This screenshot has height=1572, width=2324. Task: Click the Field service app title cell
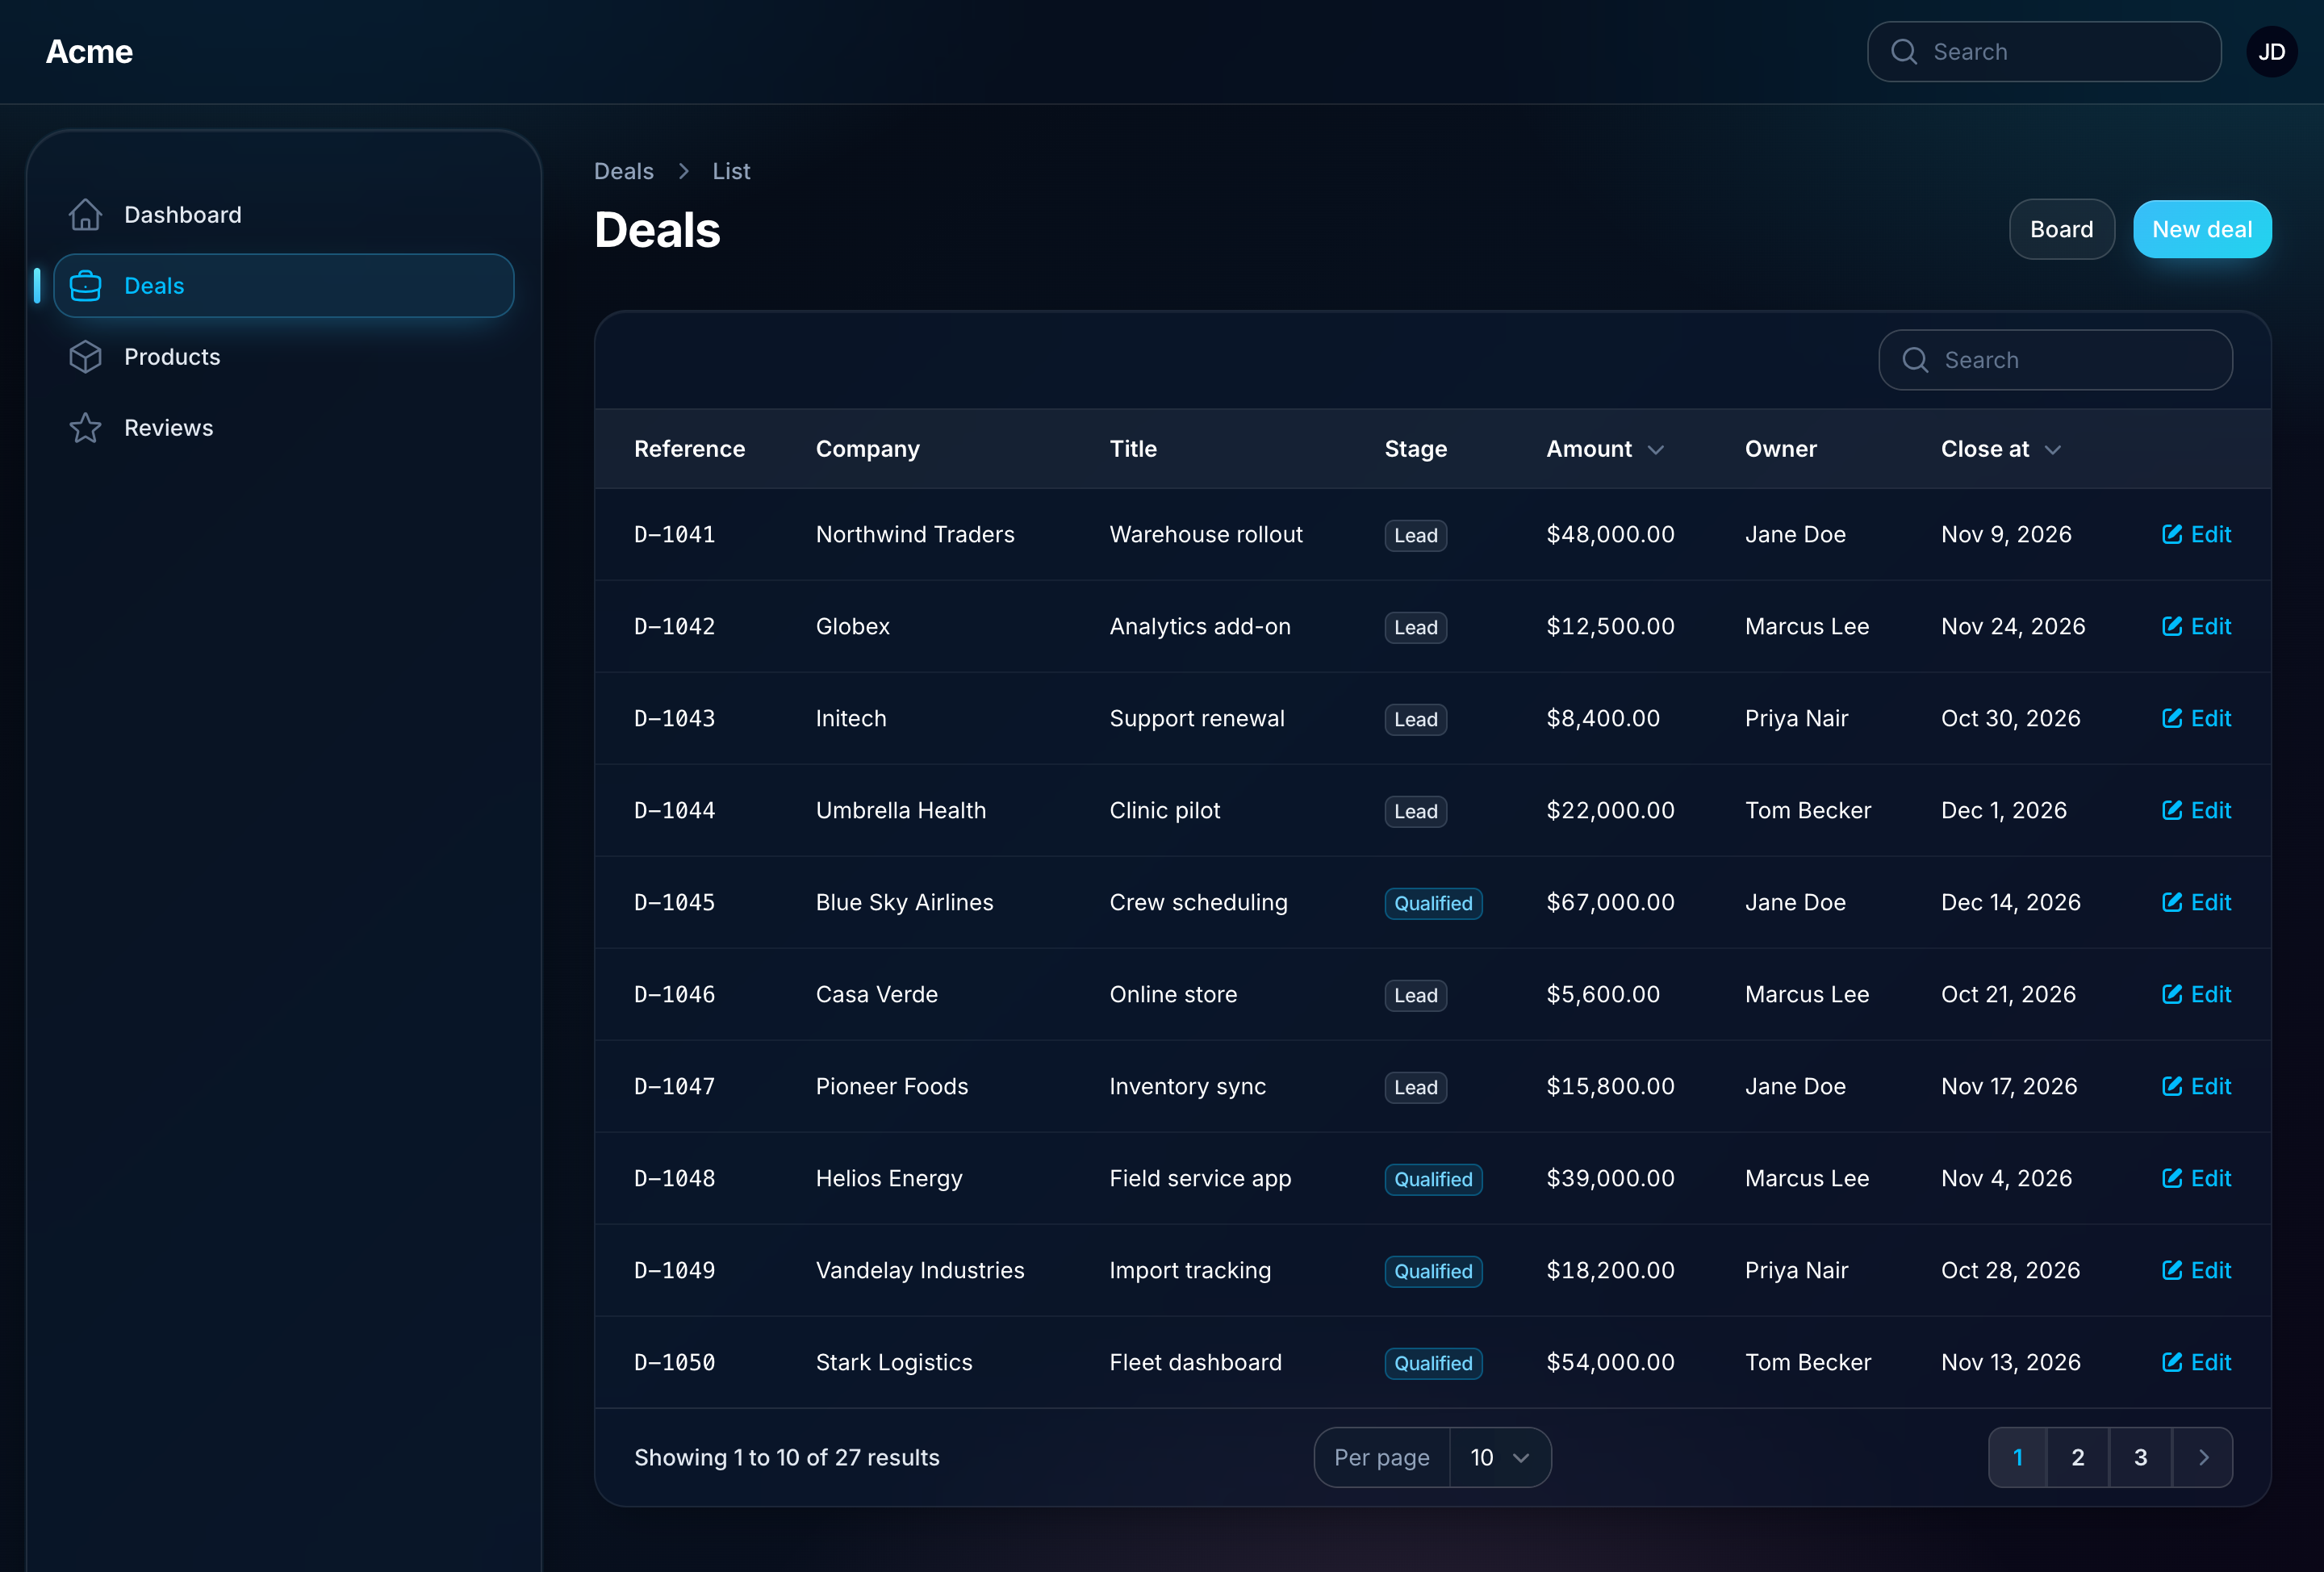click(x=1200, y=1178)
